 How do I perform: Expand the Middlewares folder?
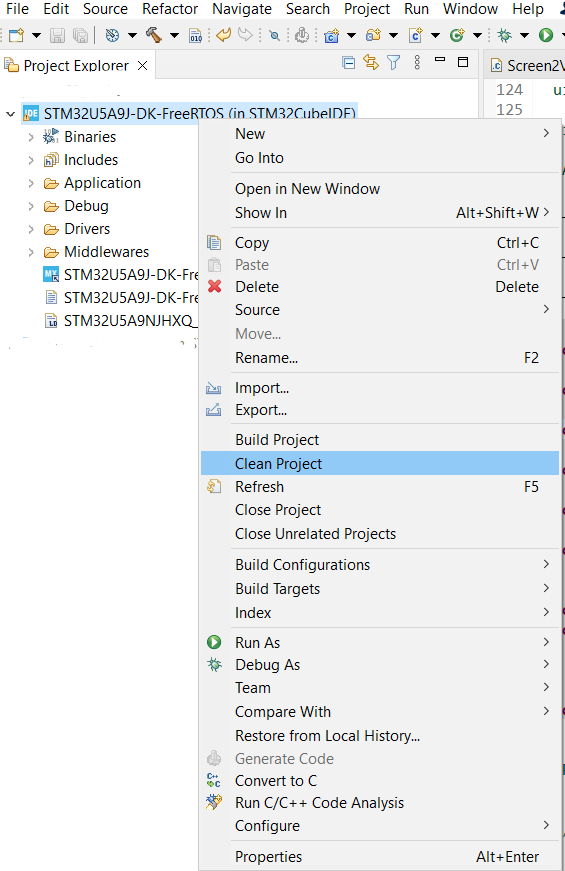point(31,253)
